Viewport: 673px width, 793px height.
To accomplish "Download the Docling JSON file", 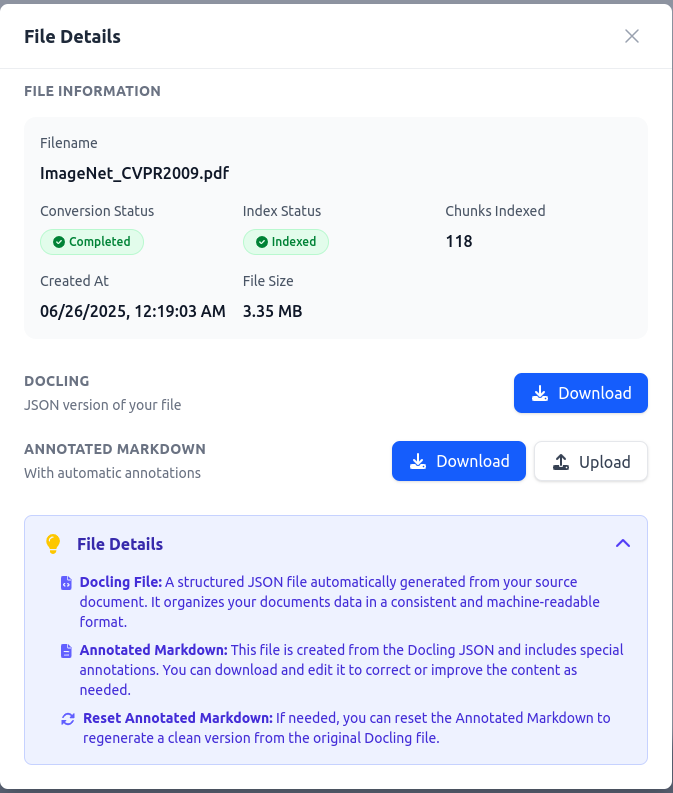I will (580, 393).
